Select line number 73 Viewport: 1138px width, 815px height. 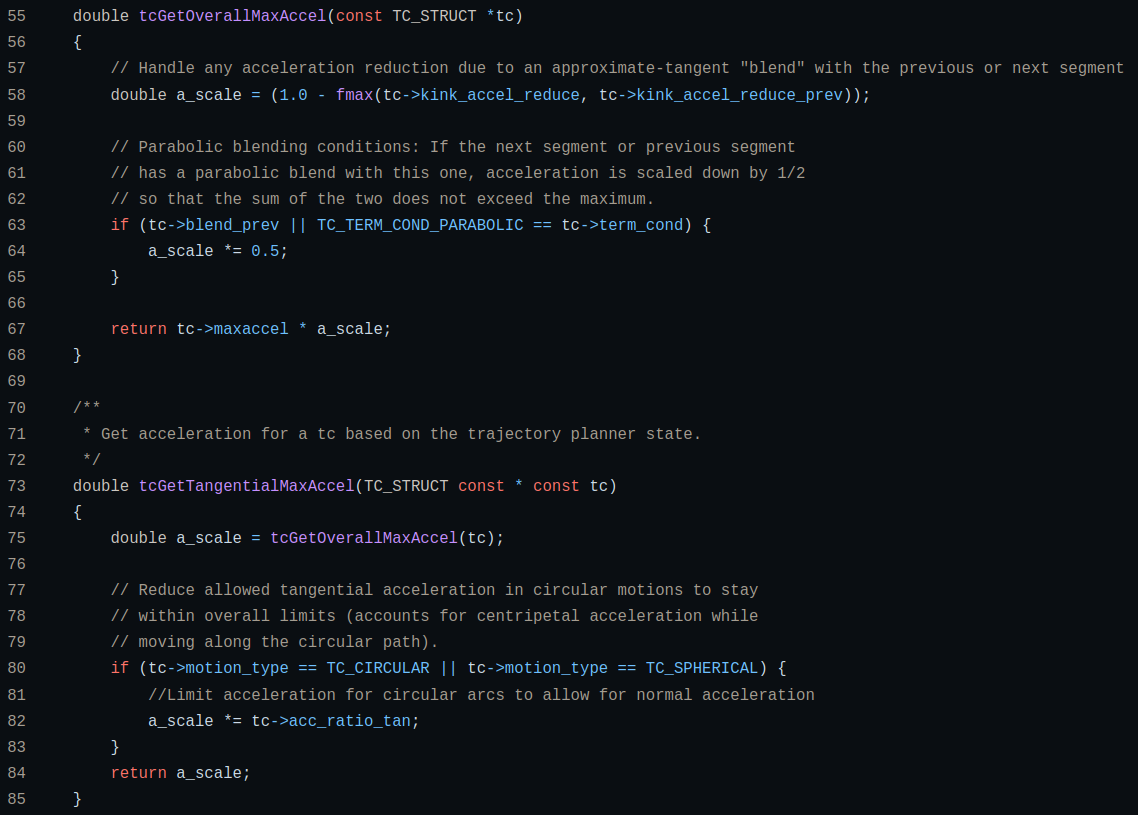[17, 486]
